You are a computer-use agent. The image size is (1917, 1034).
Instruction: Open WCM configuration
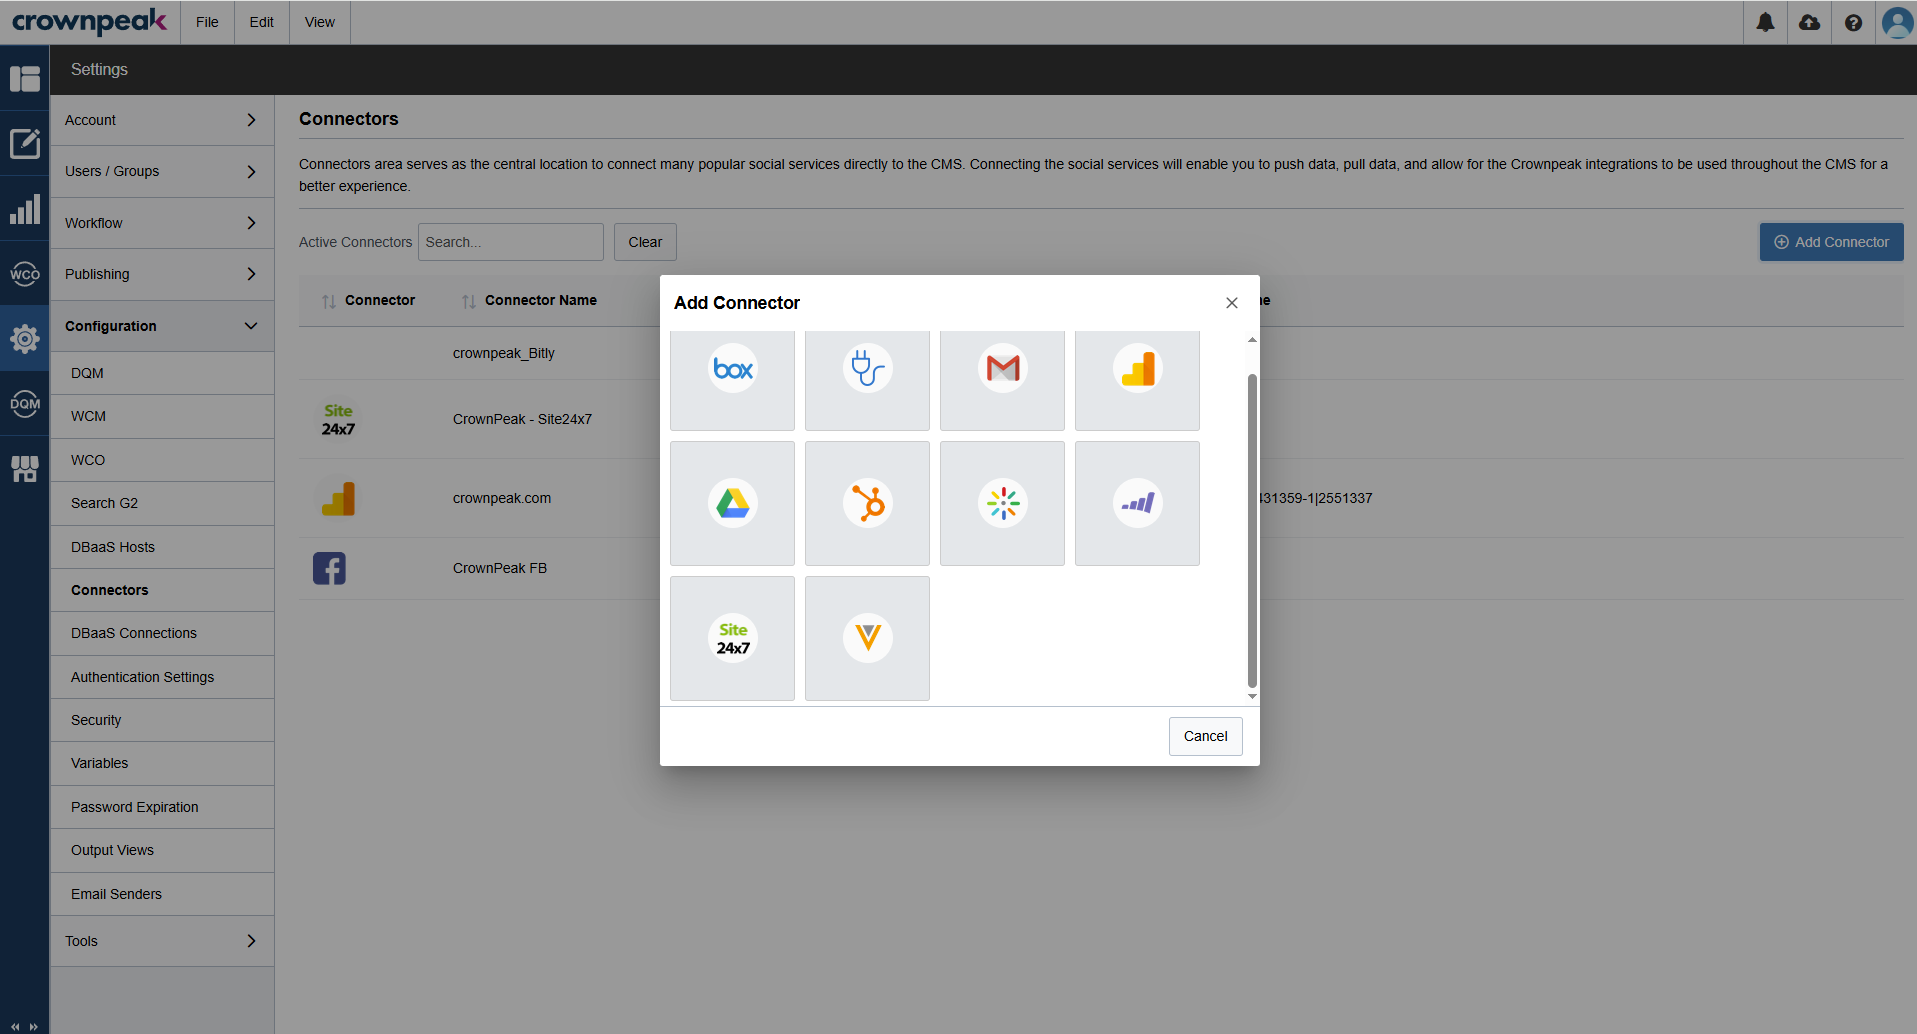[x=162, y=416]
